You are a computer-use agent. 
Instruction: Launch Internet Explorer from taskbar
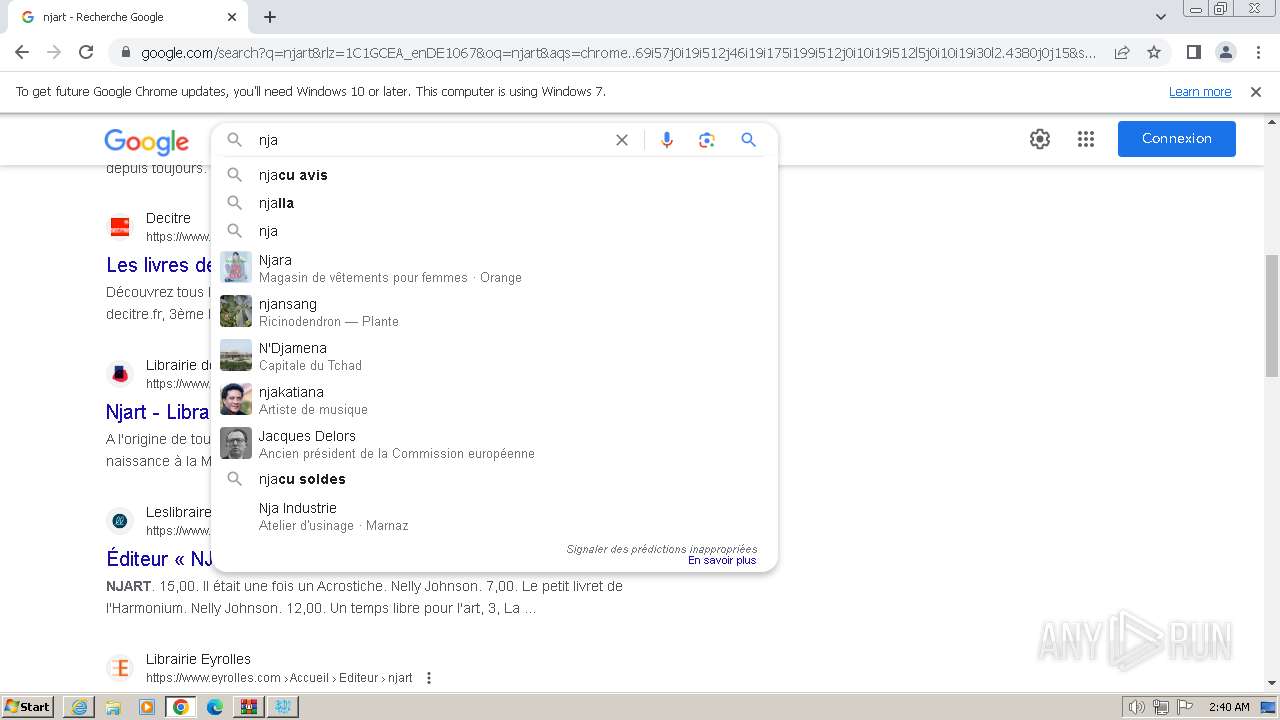tap(79, 707)
